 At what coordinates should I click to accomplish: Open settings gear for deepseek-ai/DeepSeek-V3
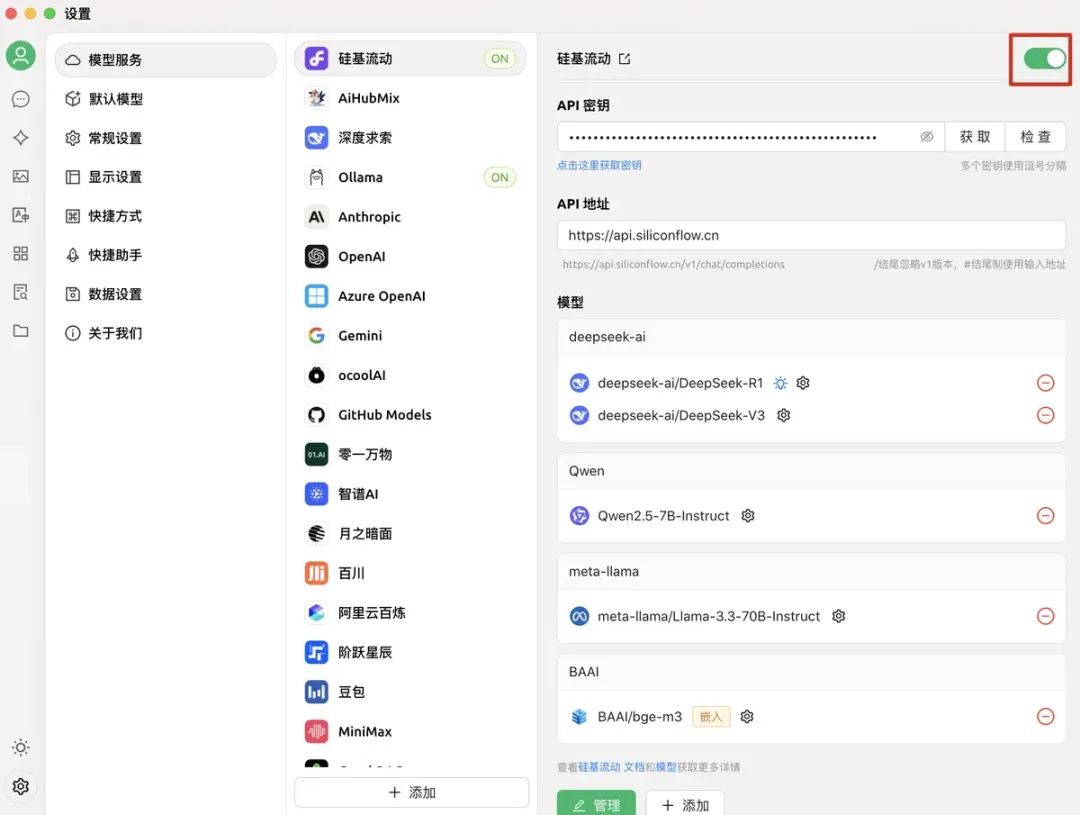784,415
